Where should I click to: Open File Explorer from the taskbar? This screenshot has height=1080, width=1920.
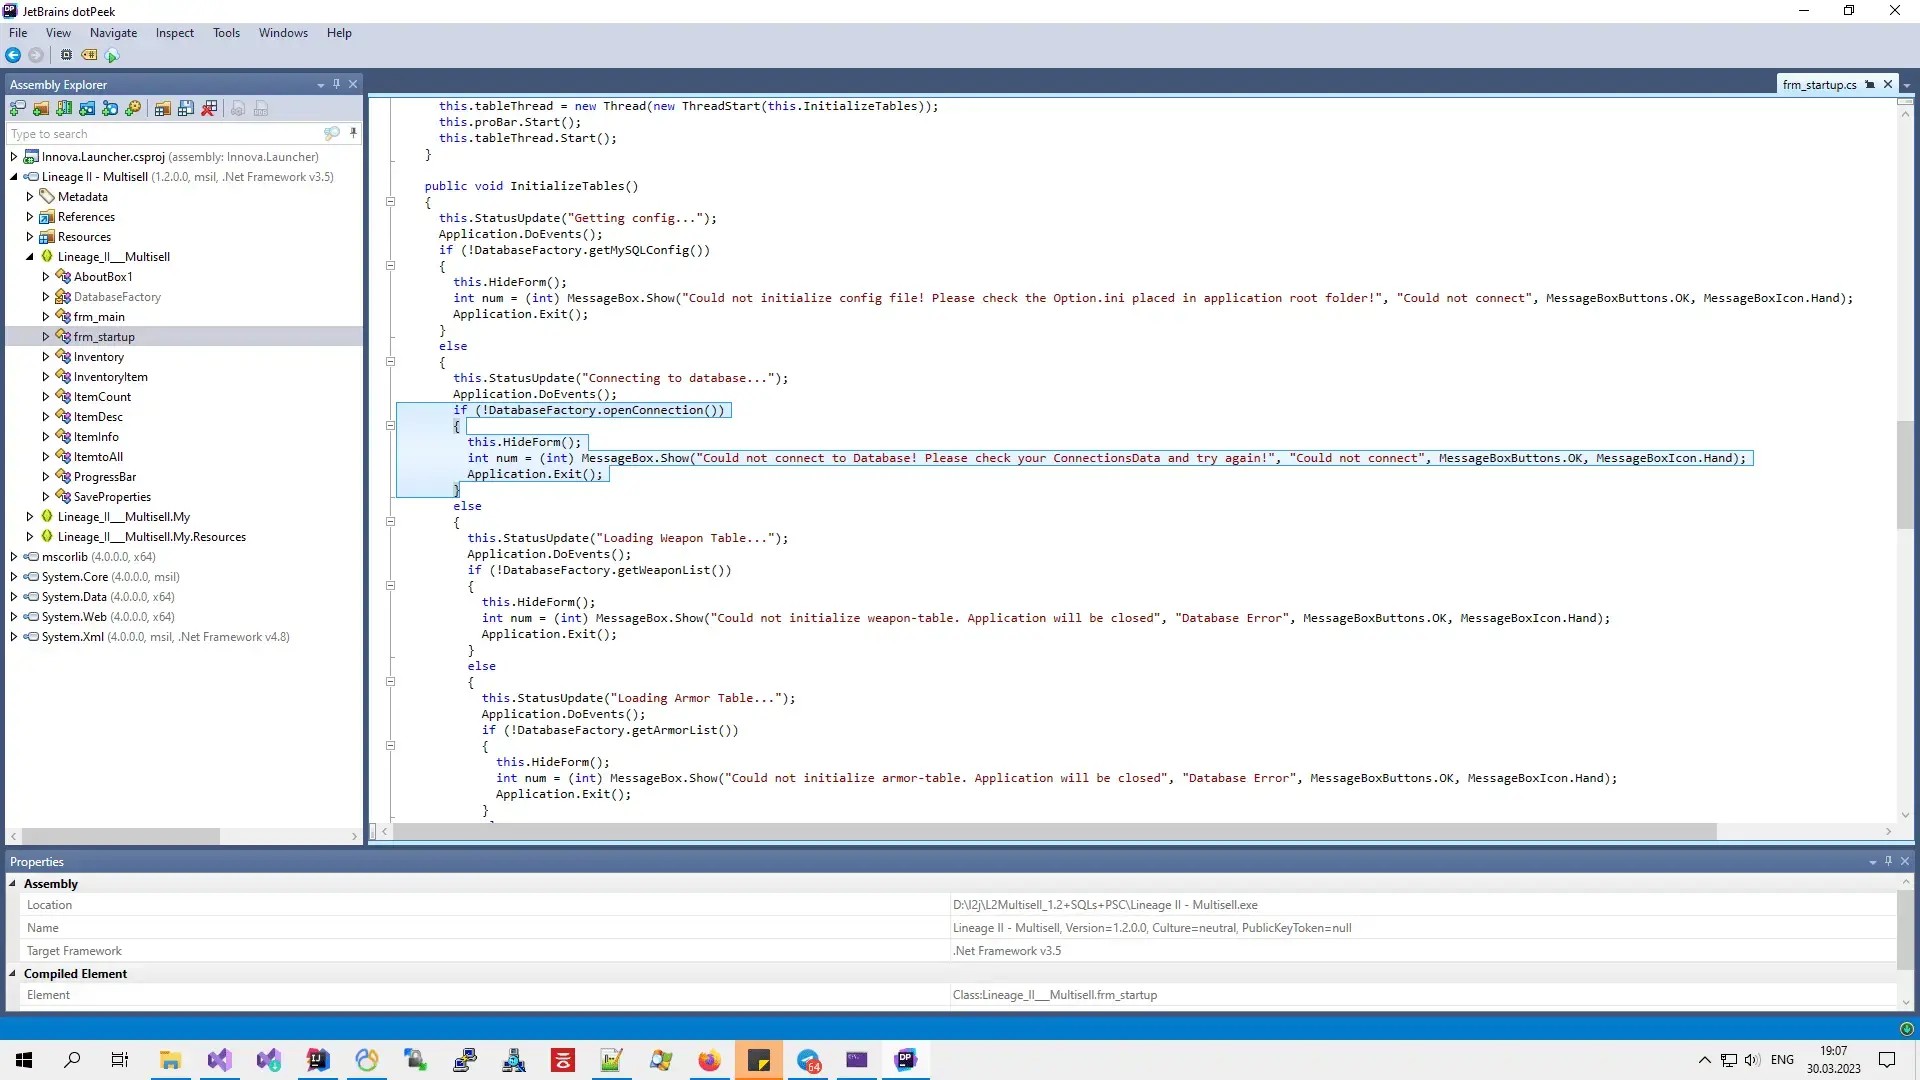point(171,1060)
